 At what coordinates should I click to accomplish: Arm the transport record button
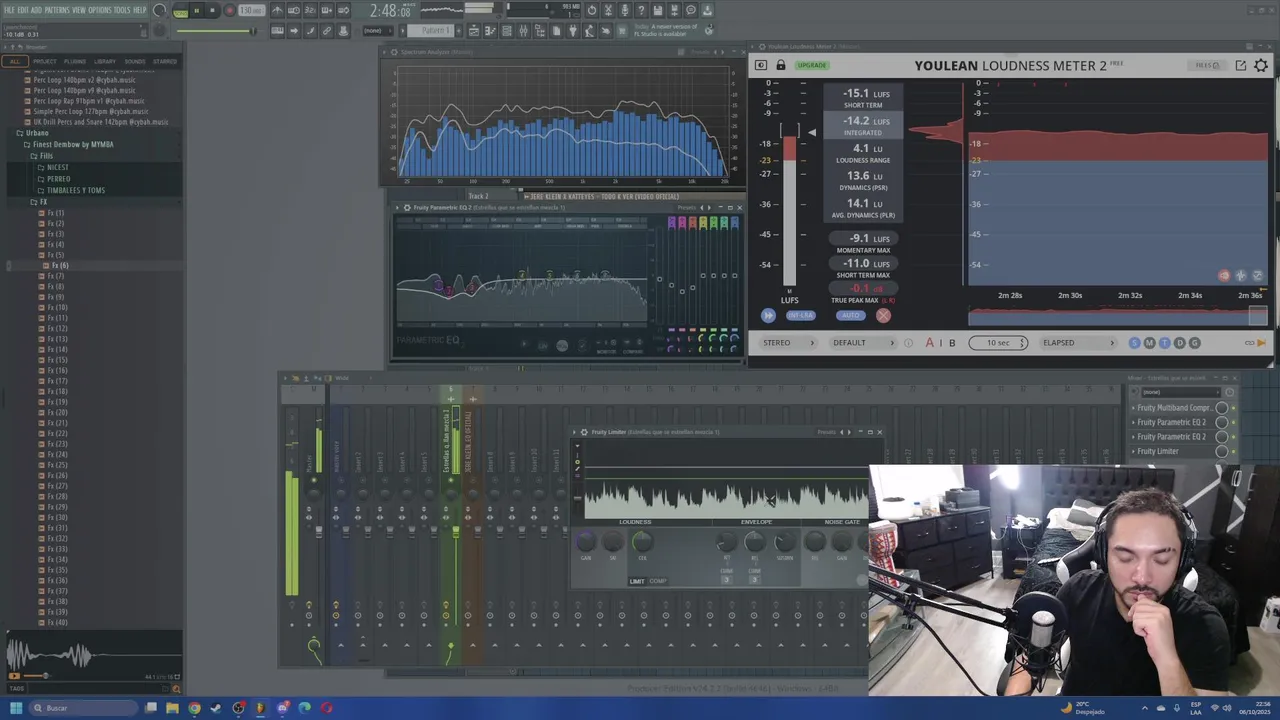click(229, 11)
